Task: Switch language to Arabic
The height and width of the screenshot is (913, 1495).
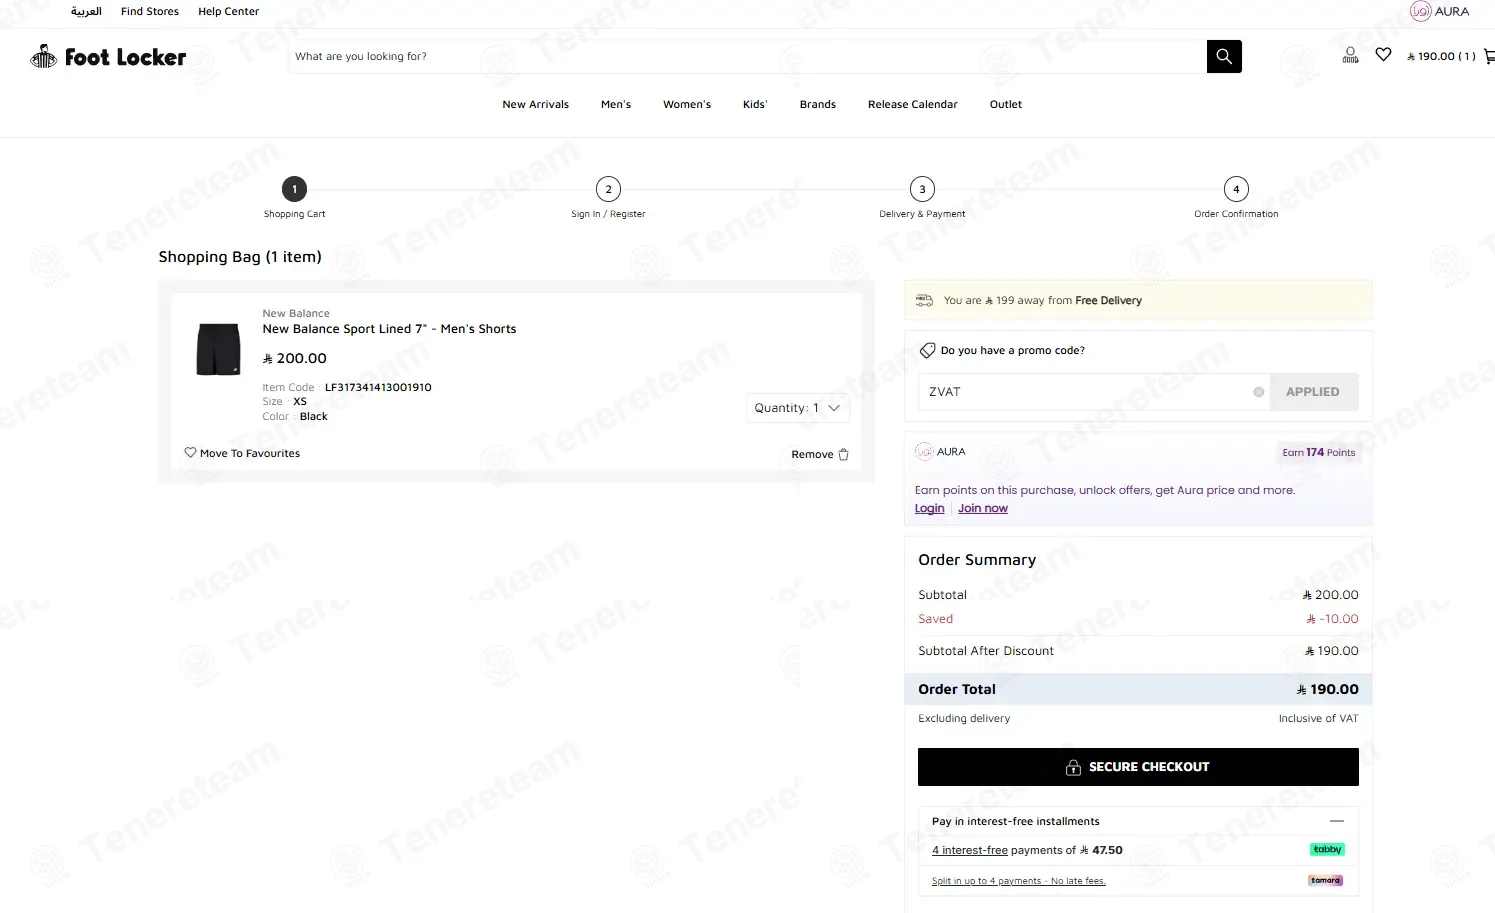Action: (86, 11)
